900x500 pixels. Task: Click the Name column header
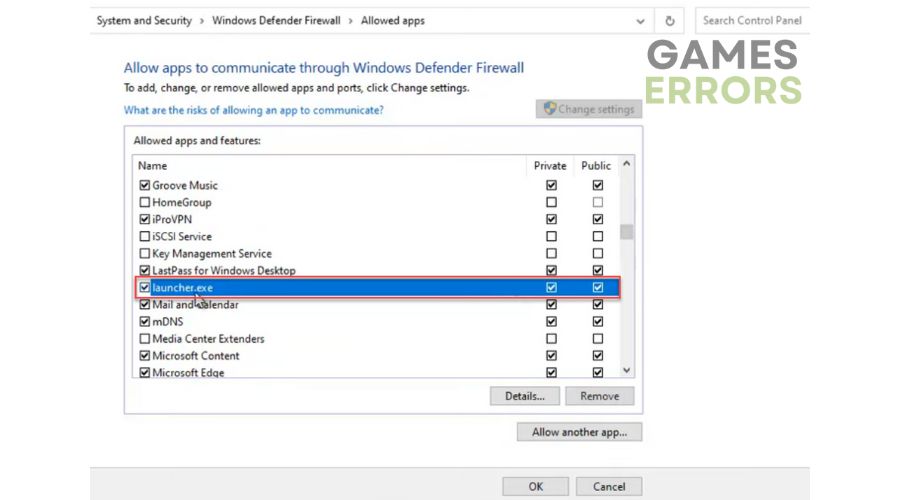153,166
